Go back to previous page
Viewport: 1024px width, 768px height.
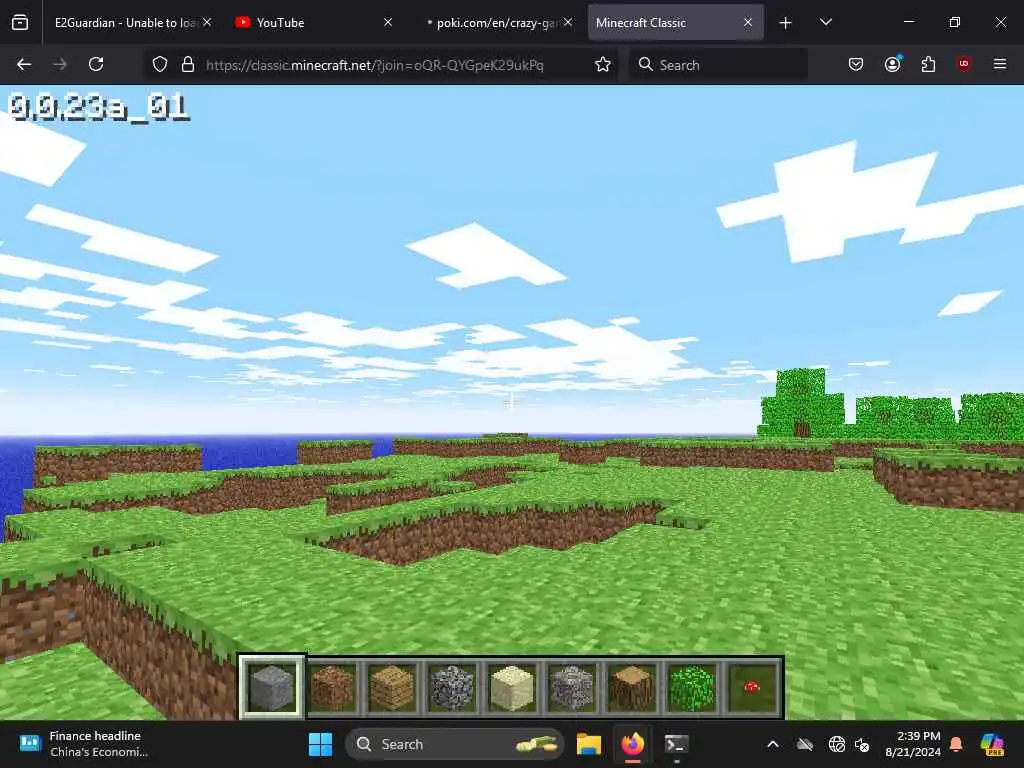(x=24, y=64)
